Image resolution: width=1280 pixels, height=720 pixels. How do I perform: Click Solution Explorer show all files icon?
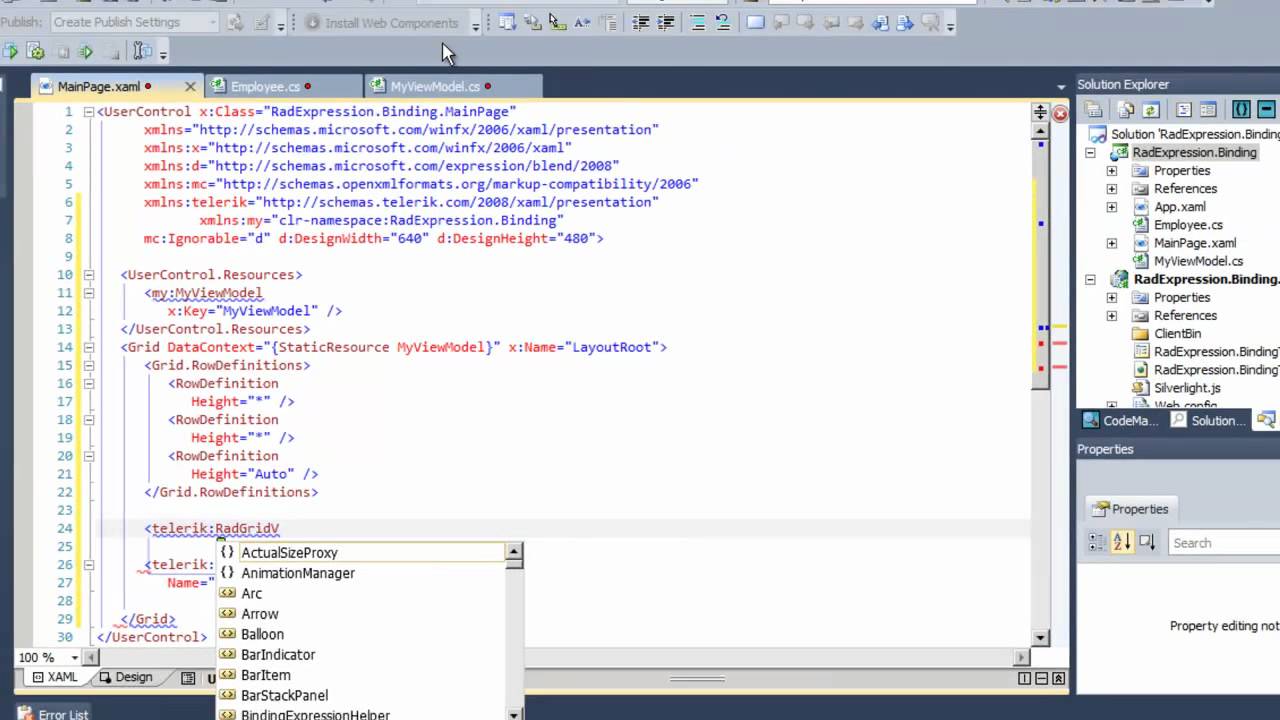[1126, 110]
